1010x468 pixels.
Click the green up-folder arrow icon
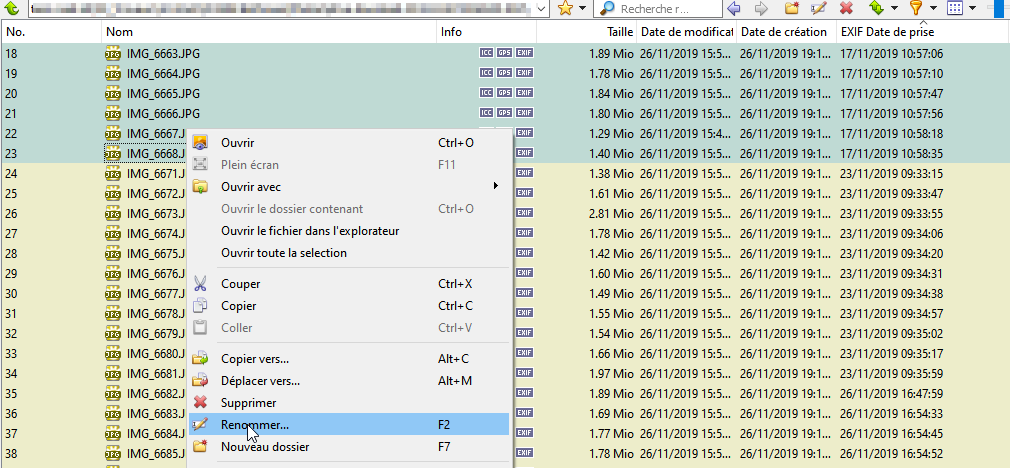[12, 9]
